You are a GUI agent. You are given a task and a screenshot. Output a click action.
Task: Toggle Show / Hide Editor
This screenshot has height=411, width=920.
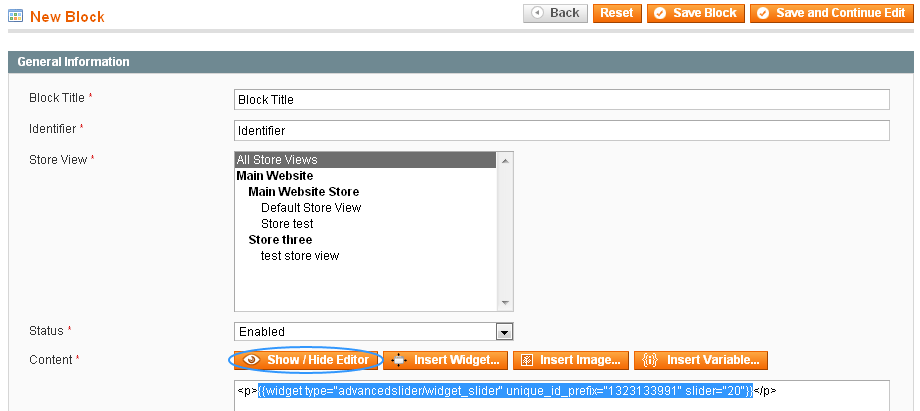(x=306, y=360)
